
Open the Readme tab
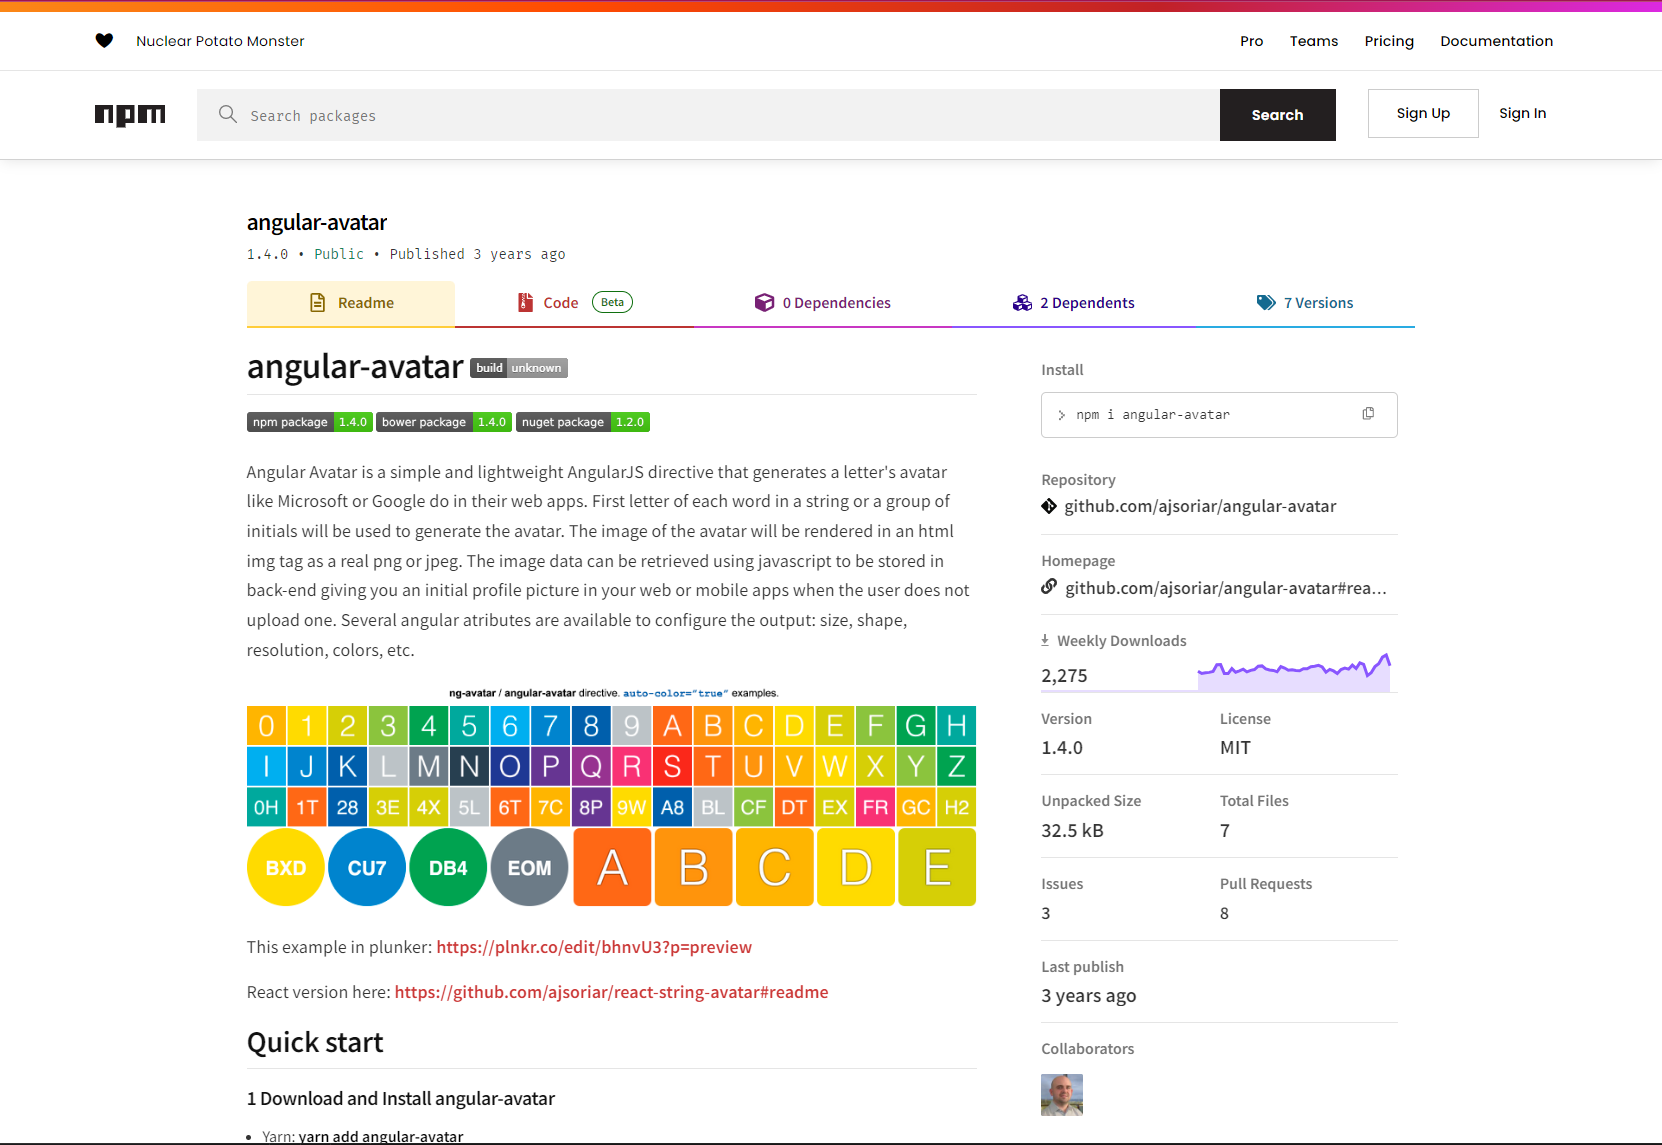point(351,303)
